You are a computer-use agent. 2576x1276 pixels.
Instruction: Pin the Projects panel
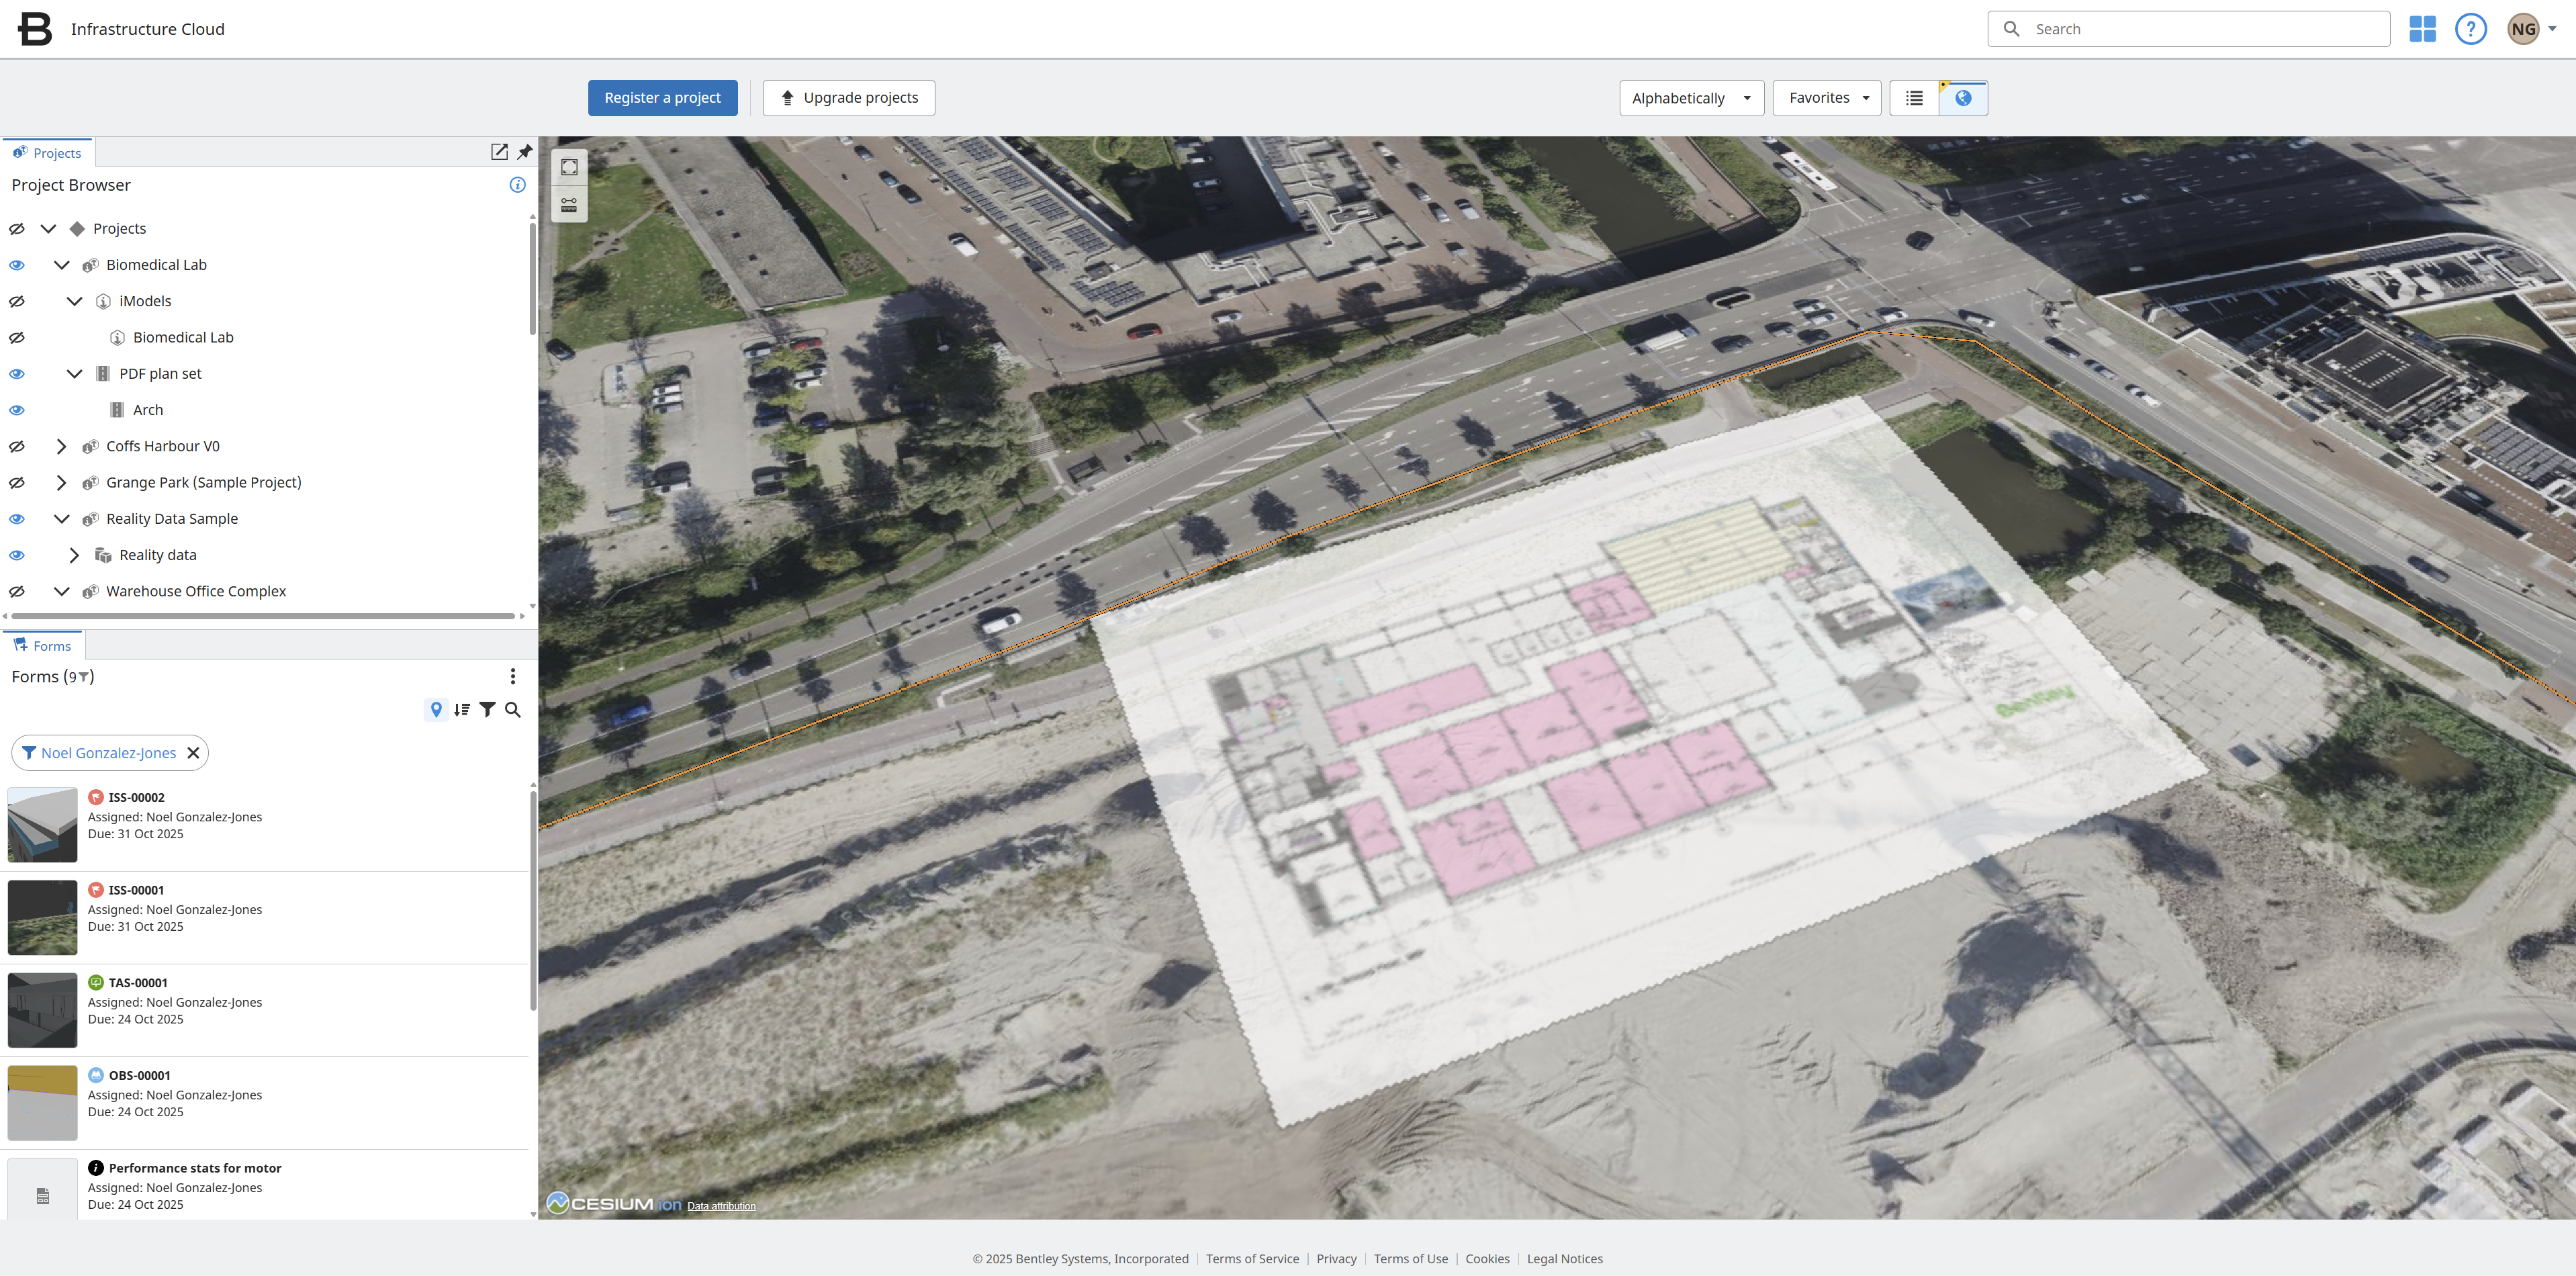525,152
